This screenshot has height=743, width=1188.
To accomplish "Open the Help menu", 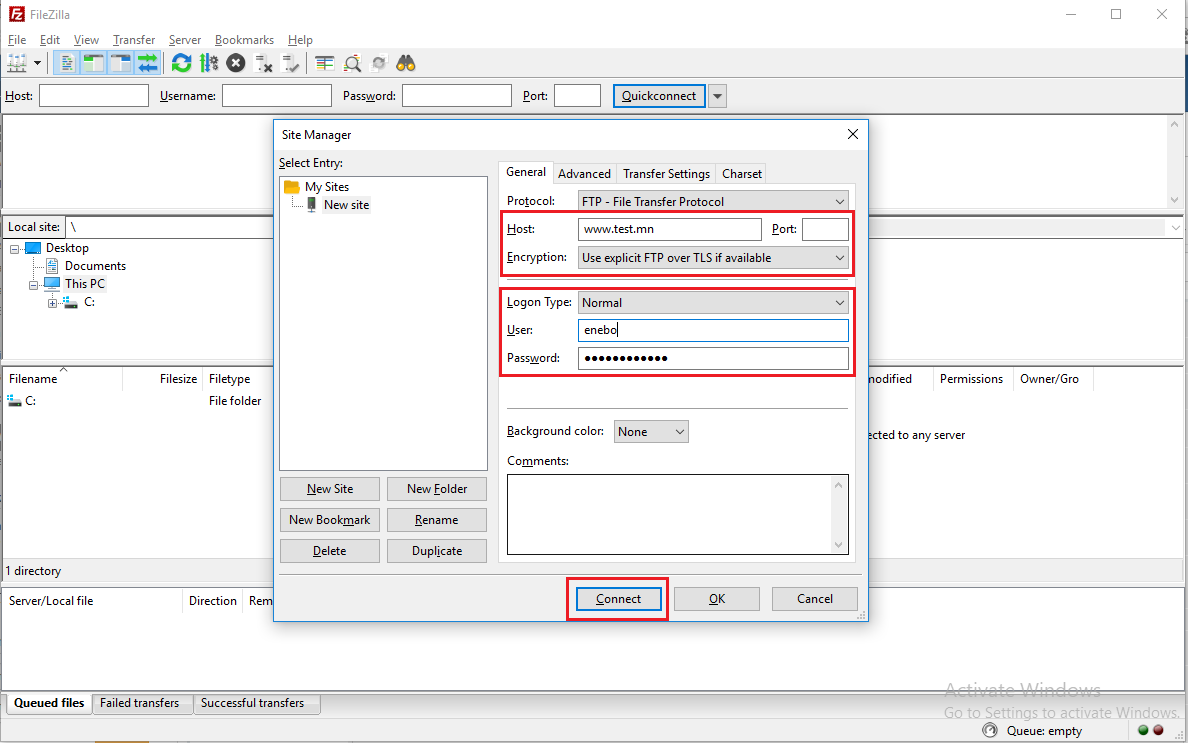I will click(x=300, y=40).
